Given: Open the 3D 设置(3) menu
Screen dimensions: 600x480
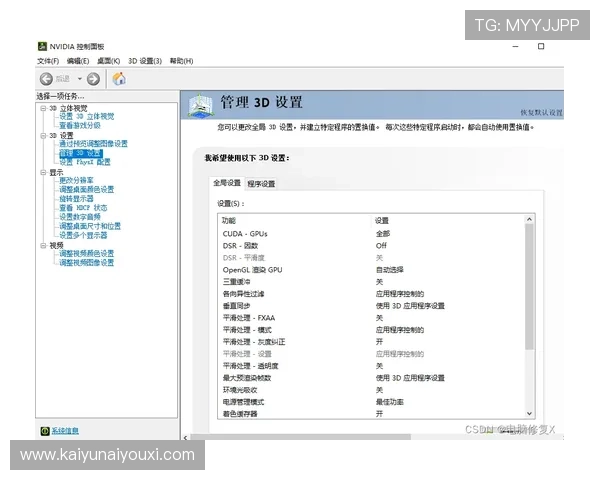Looking at the screenshot, I should coord(145,61).
